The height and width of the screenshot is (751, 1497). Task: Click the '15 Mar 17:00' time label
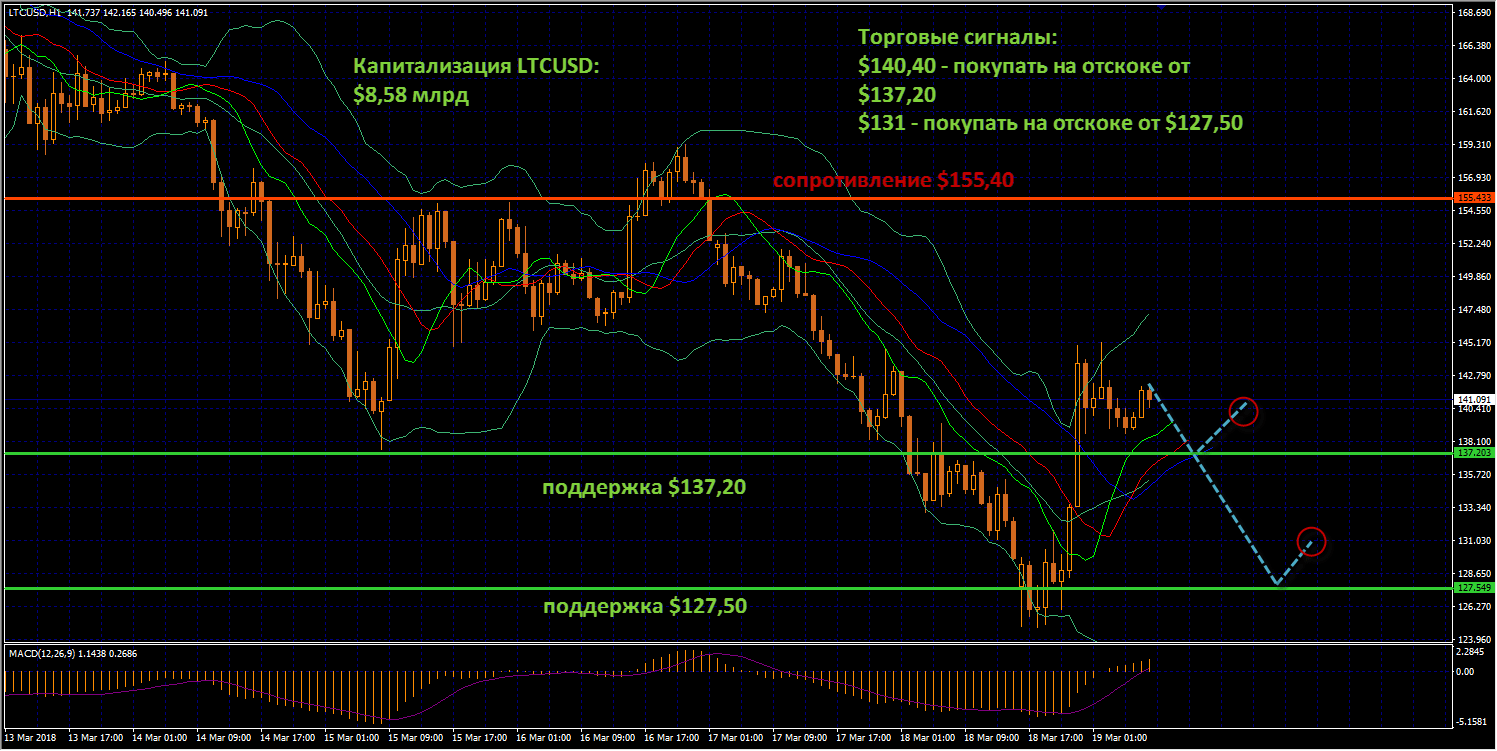(x=479, y=737)
